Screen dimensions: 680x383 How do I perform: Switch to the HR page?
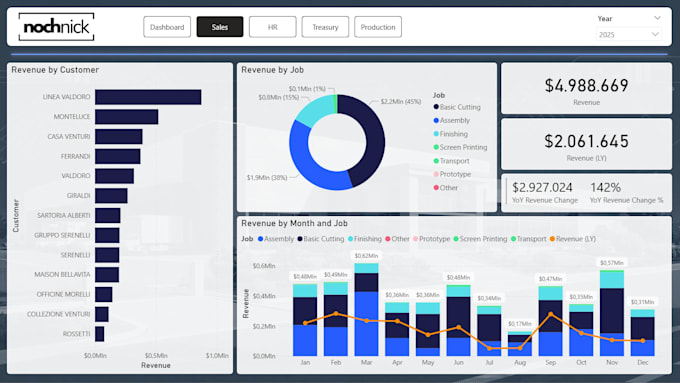pos(272,27)
